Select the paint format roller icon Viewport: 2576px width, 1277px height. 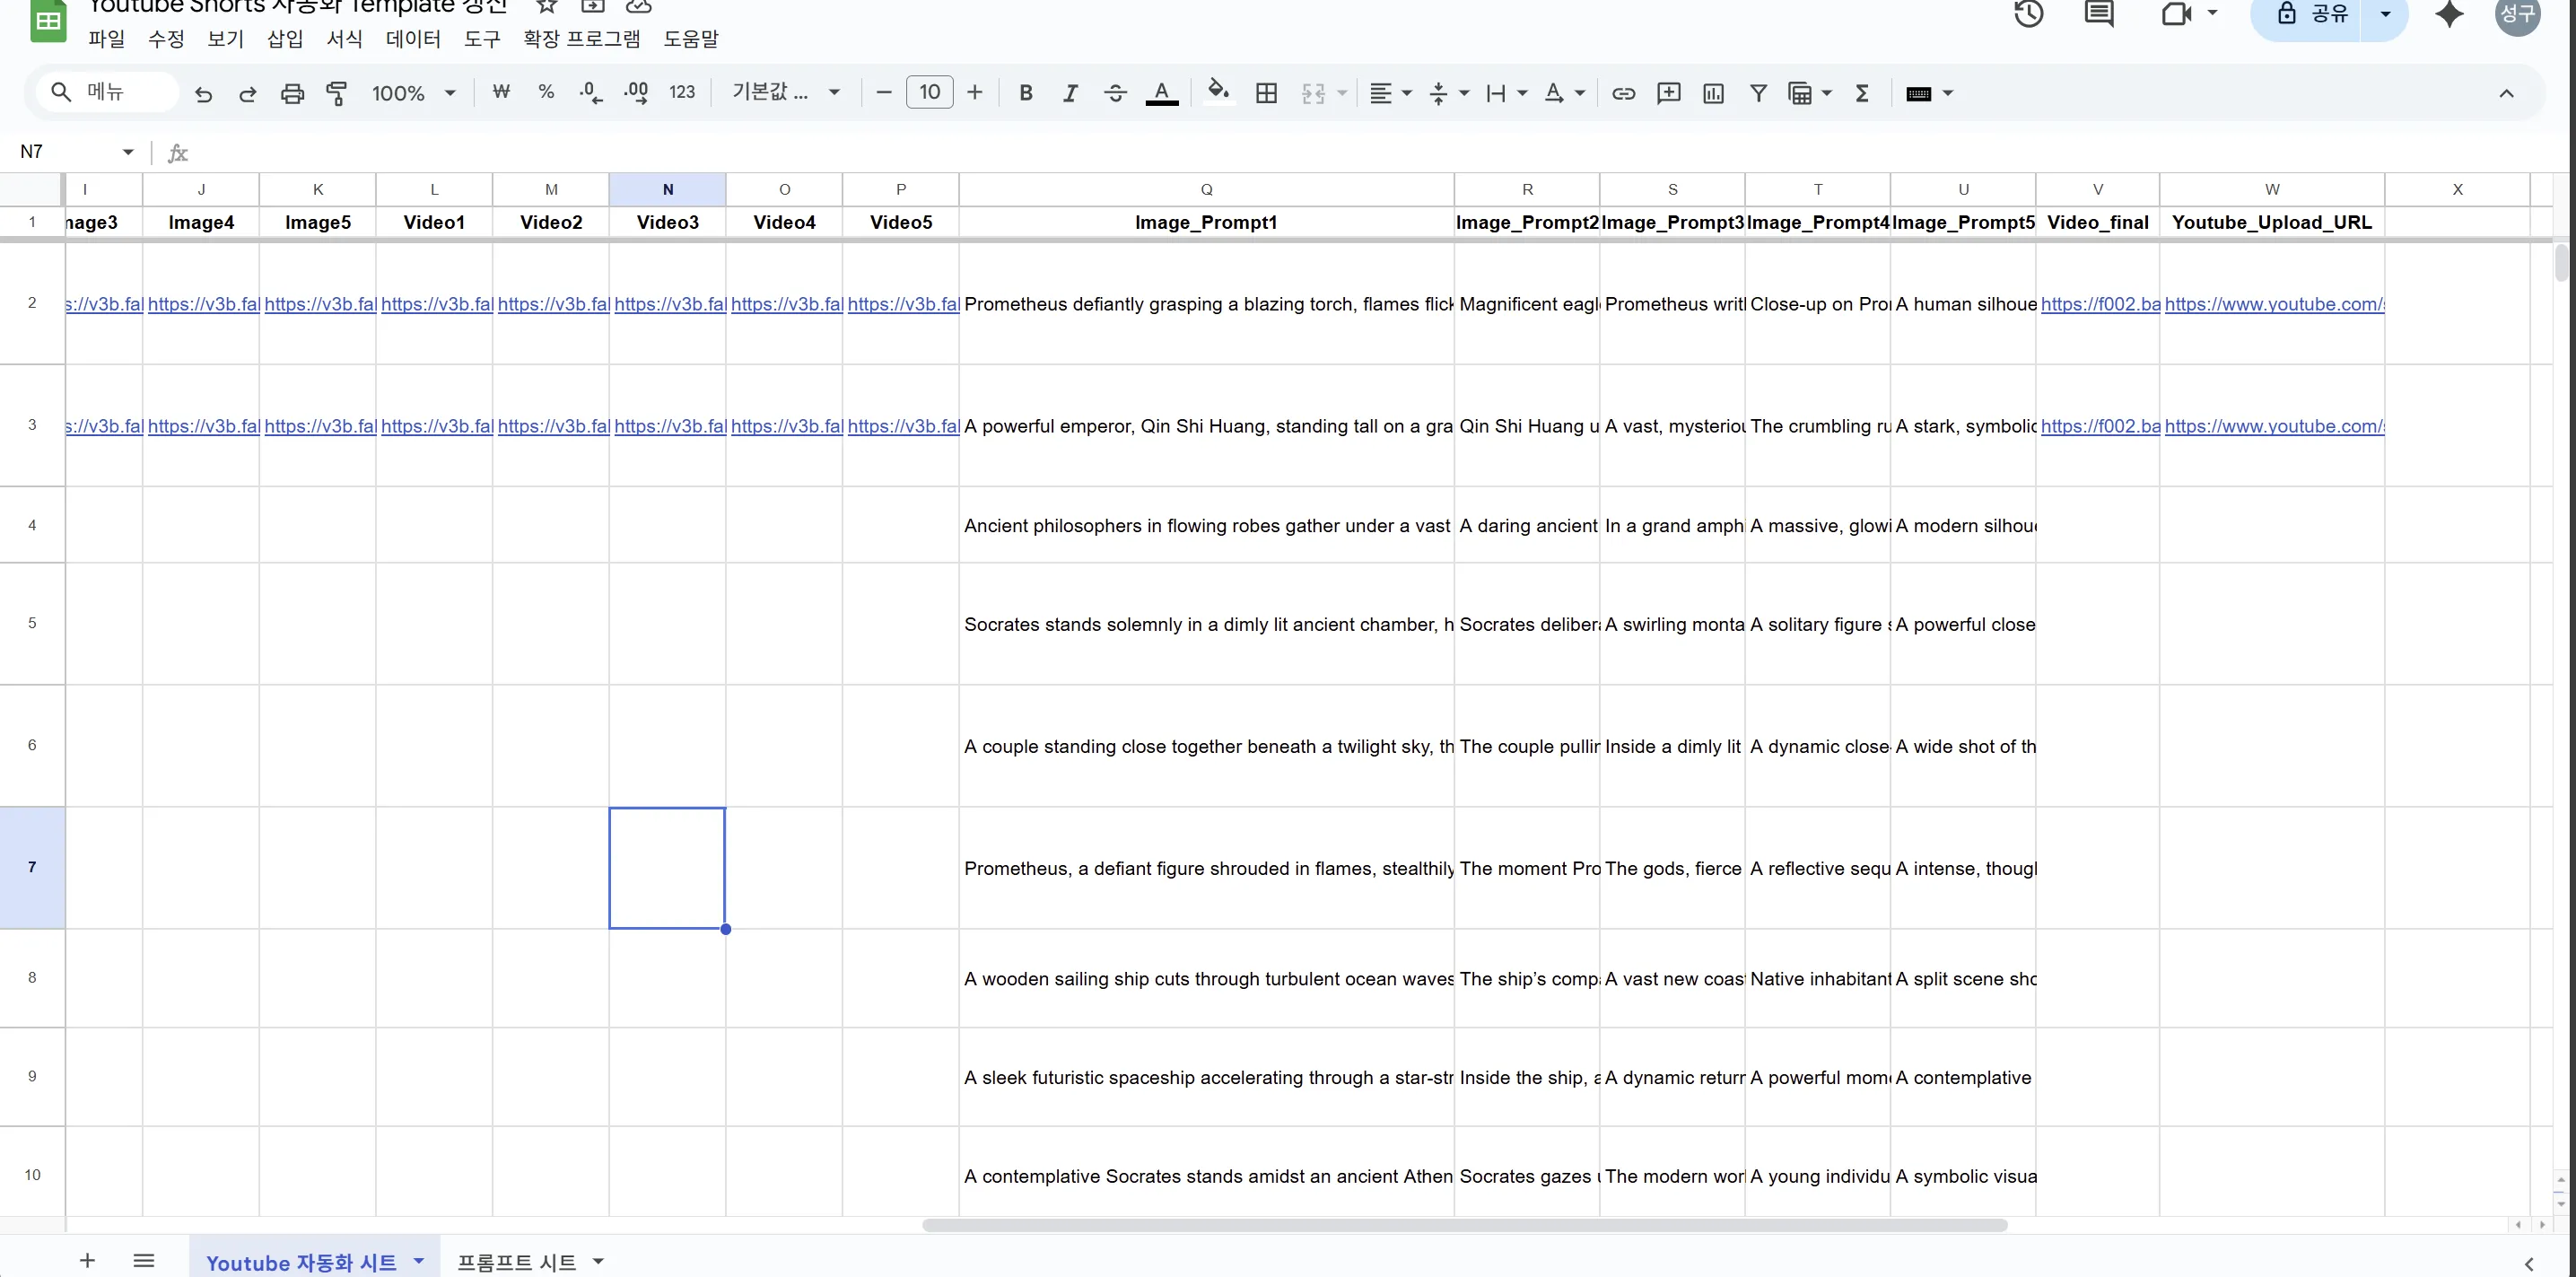click(x=337, y=94)
